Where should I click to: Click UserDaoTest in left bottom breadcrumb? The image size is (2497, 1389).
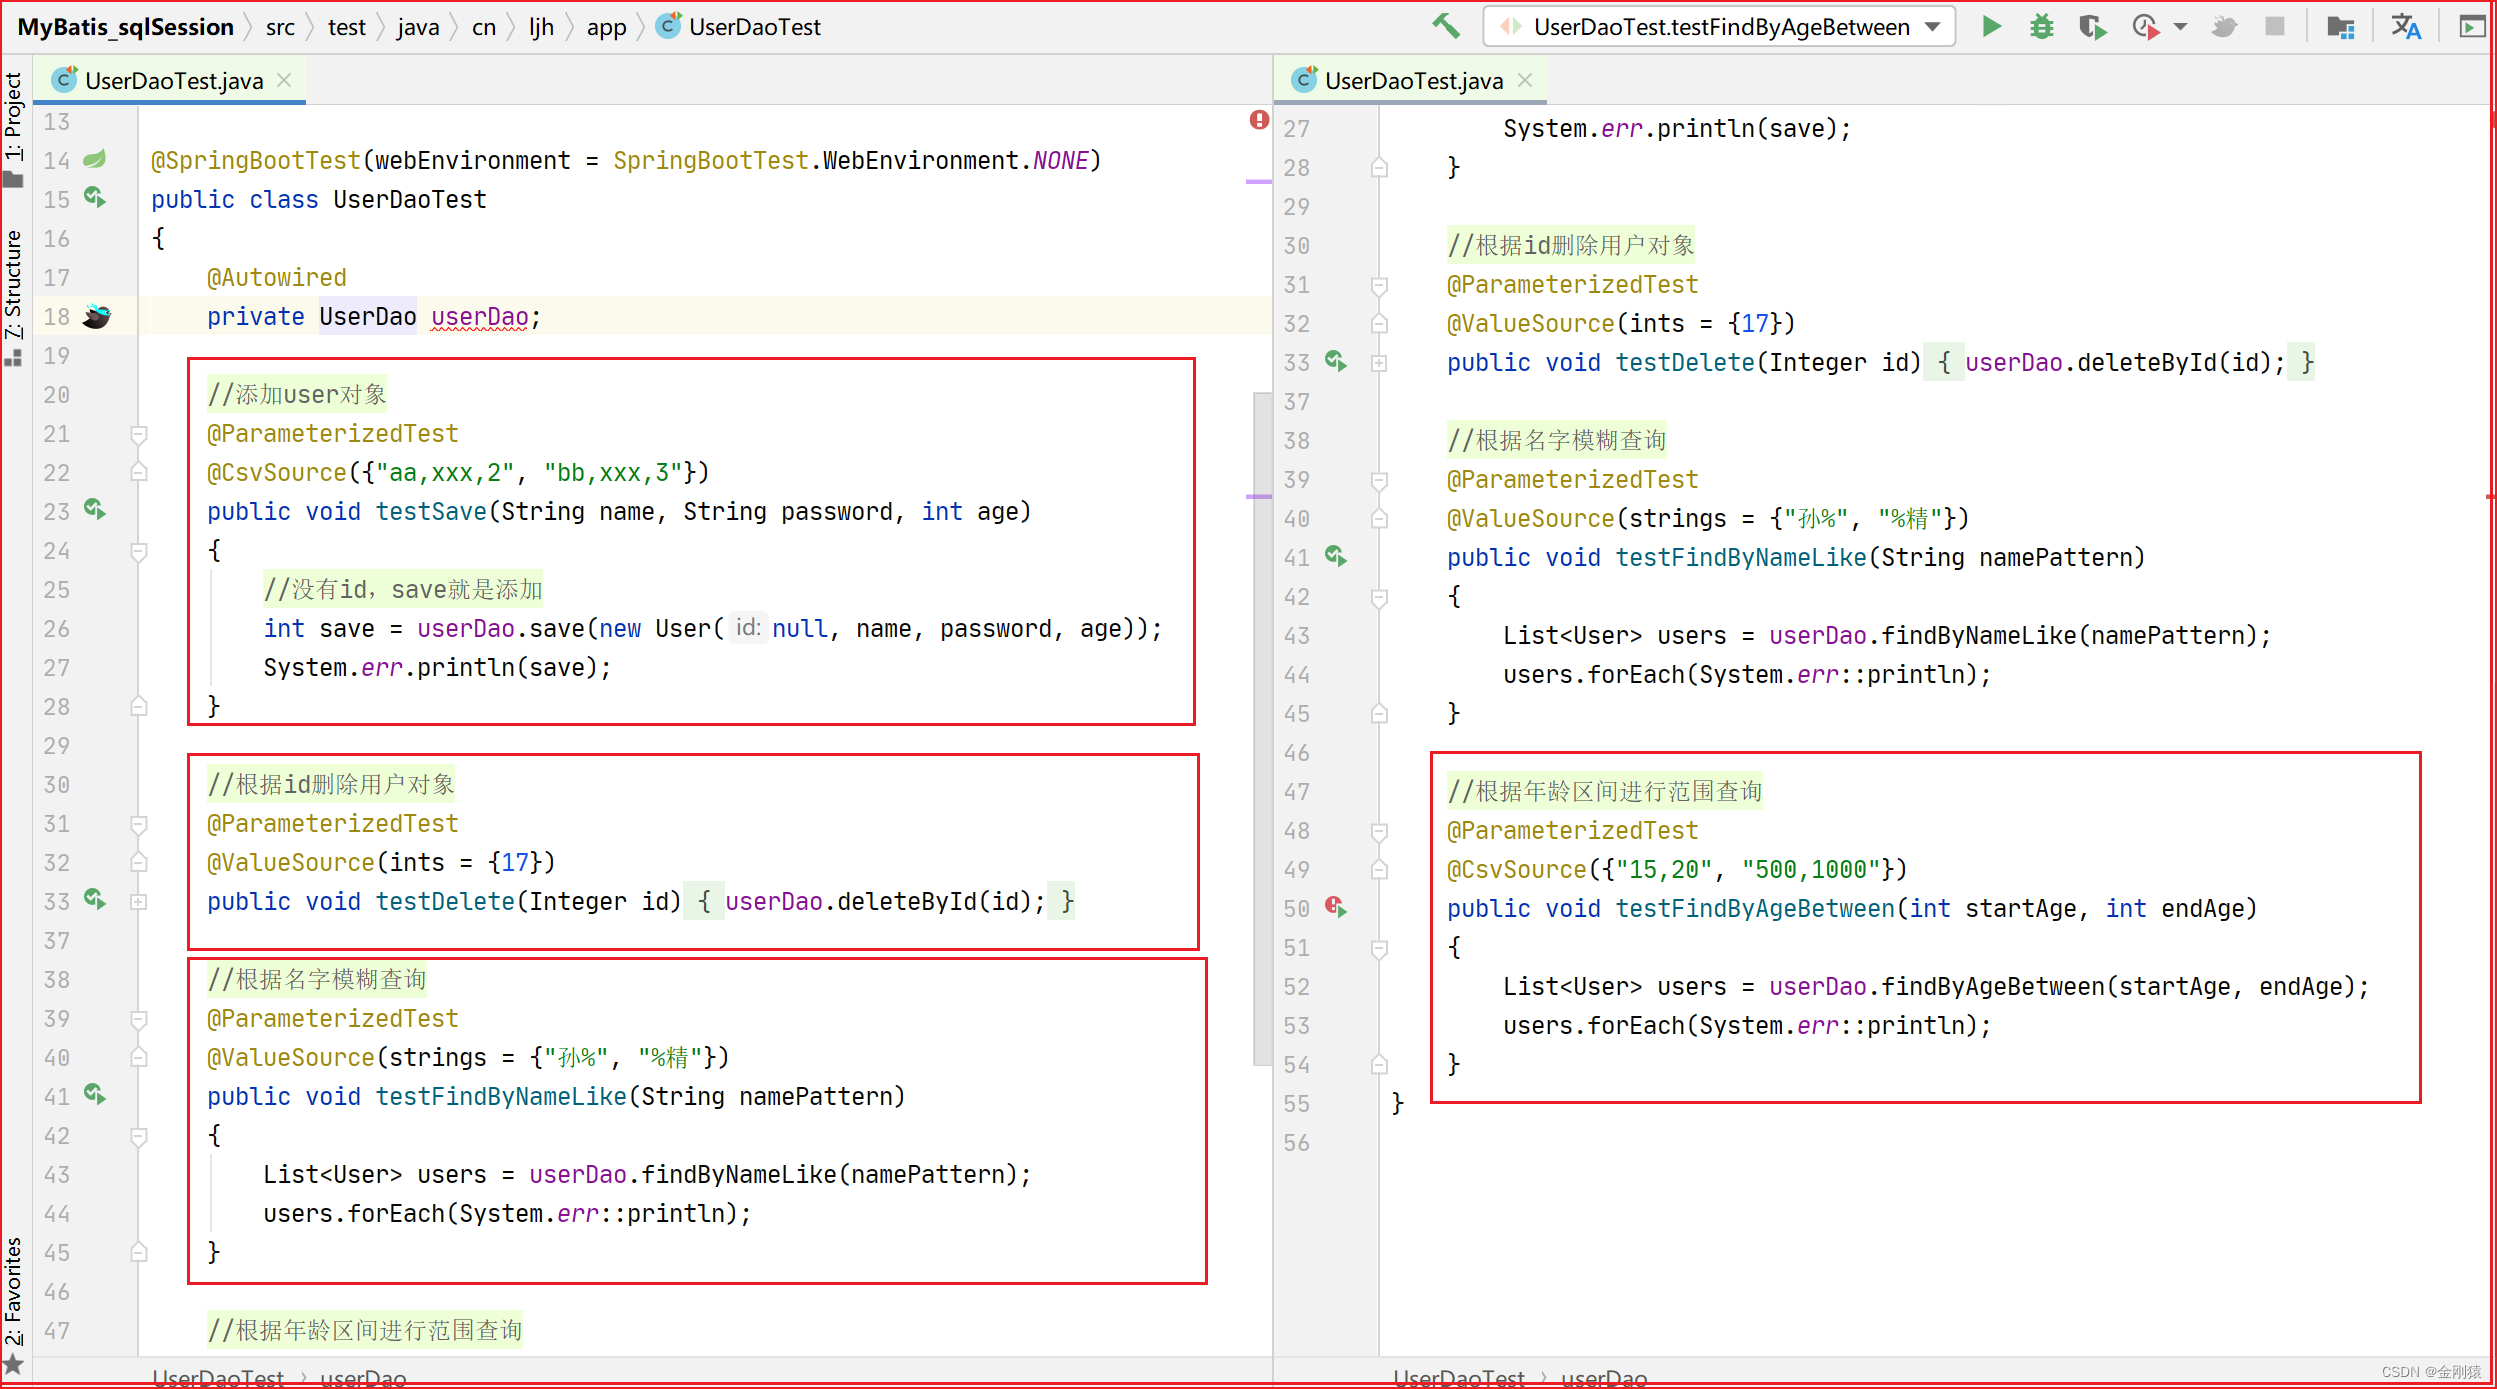[x=218, y=1377]
